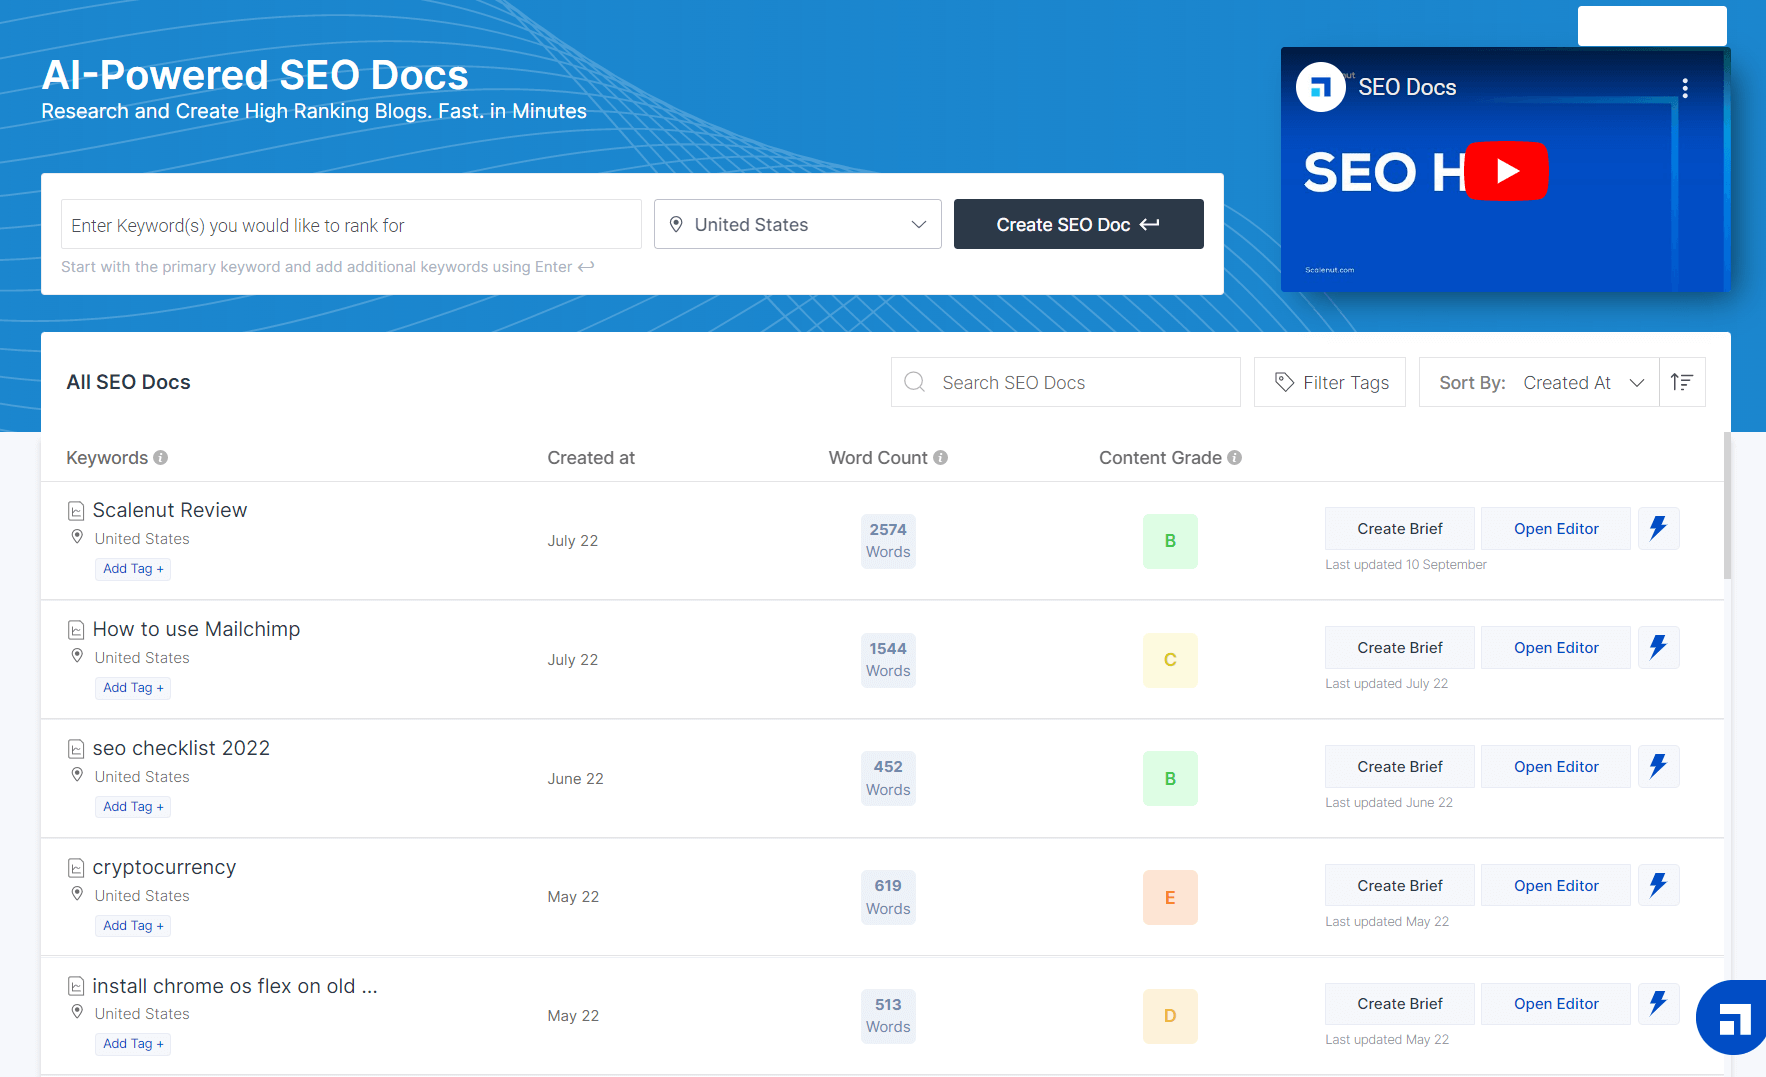Click the Keywords column info icon
The image size is (1766, 1077).
click(x=161, y=457)
